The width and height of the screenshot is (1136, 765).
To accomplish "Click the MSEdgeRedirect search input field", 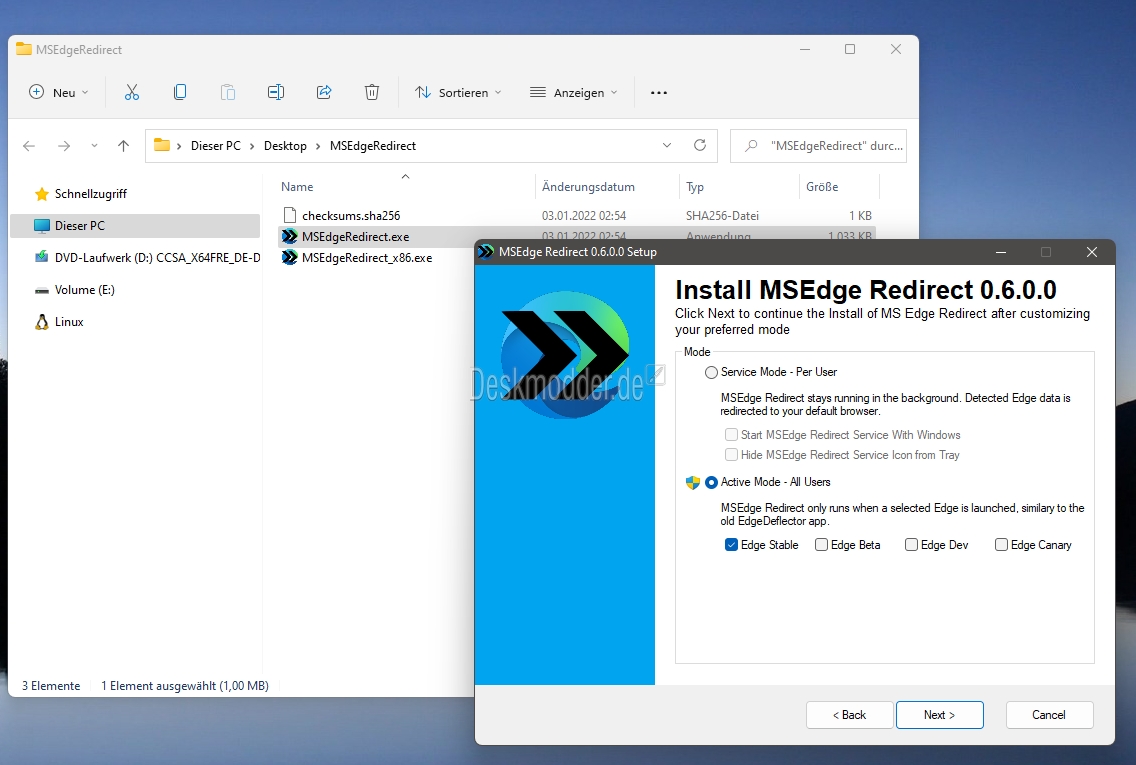I will (x=819, y=146).
